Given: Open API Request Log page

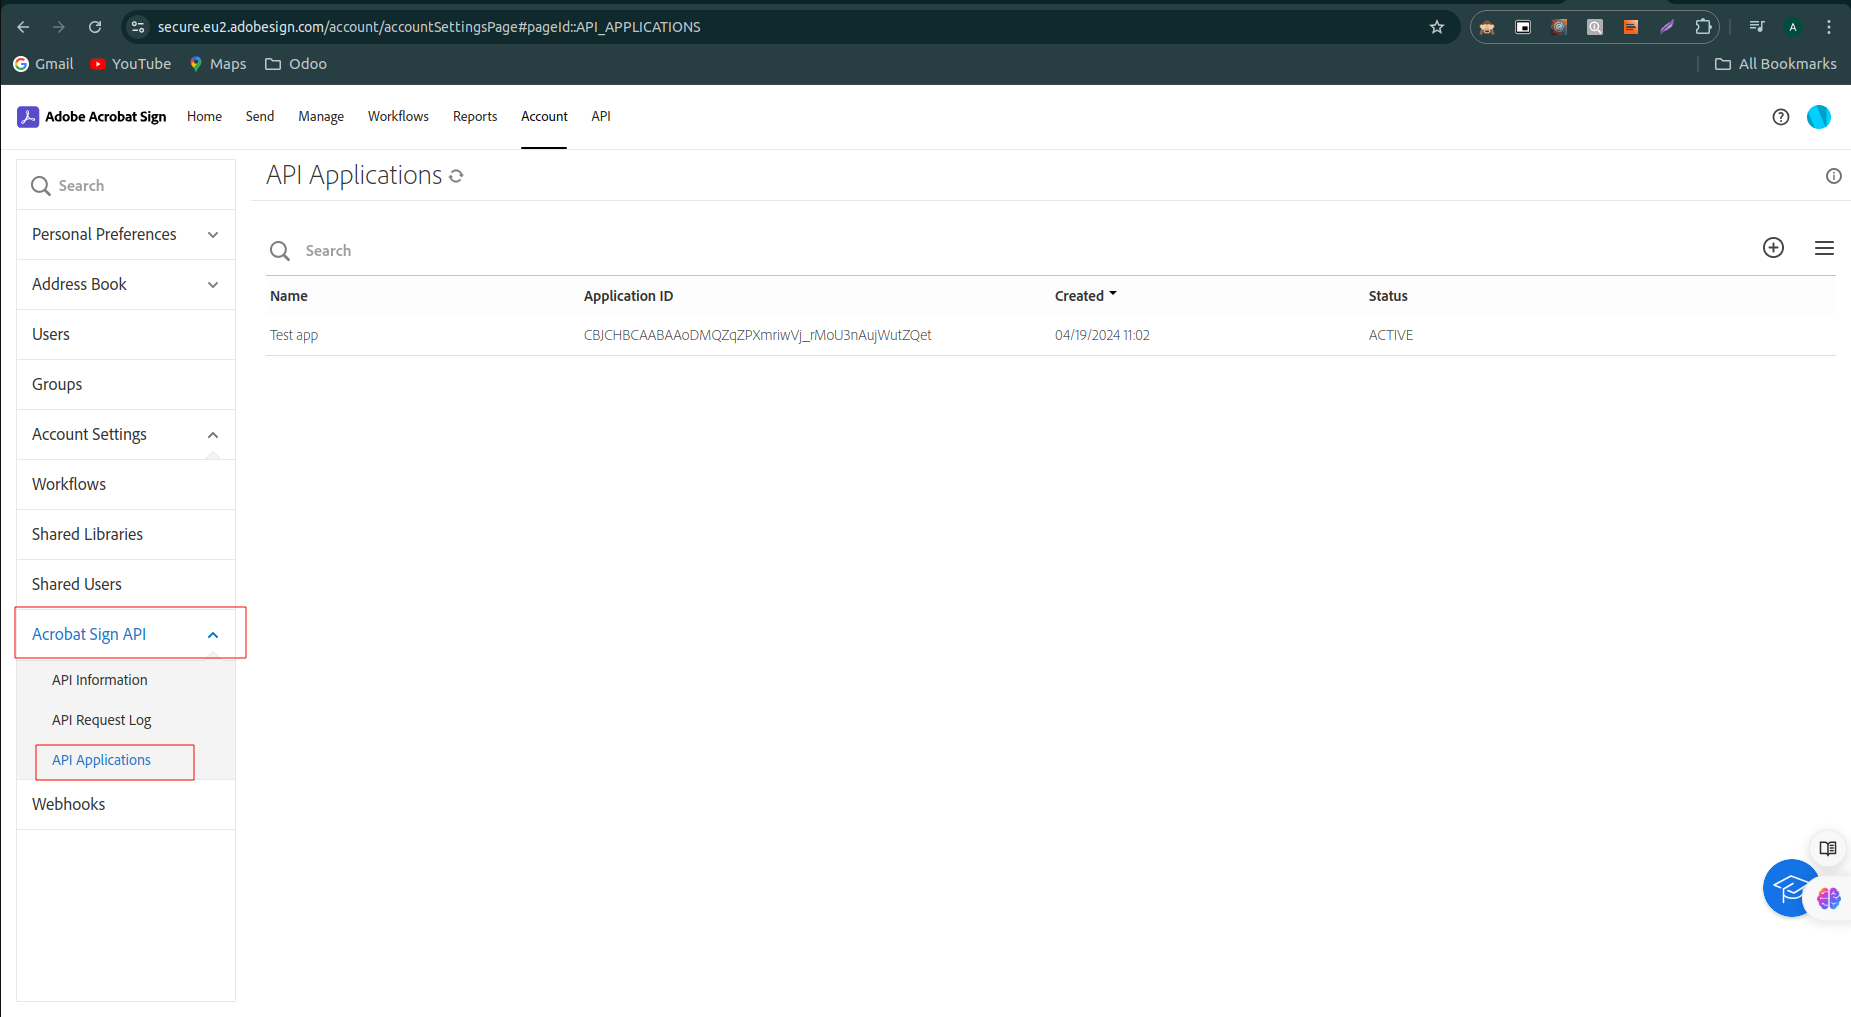Looking at the screenshot, I should pyautogui.click(x=102, y=720).
